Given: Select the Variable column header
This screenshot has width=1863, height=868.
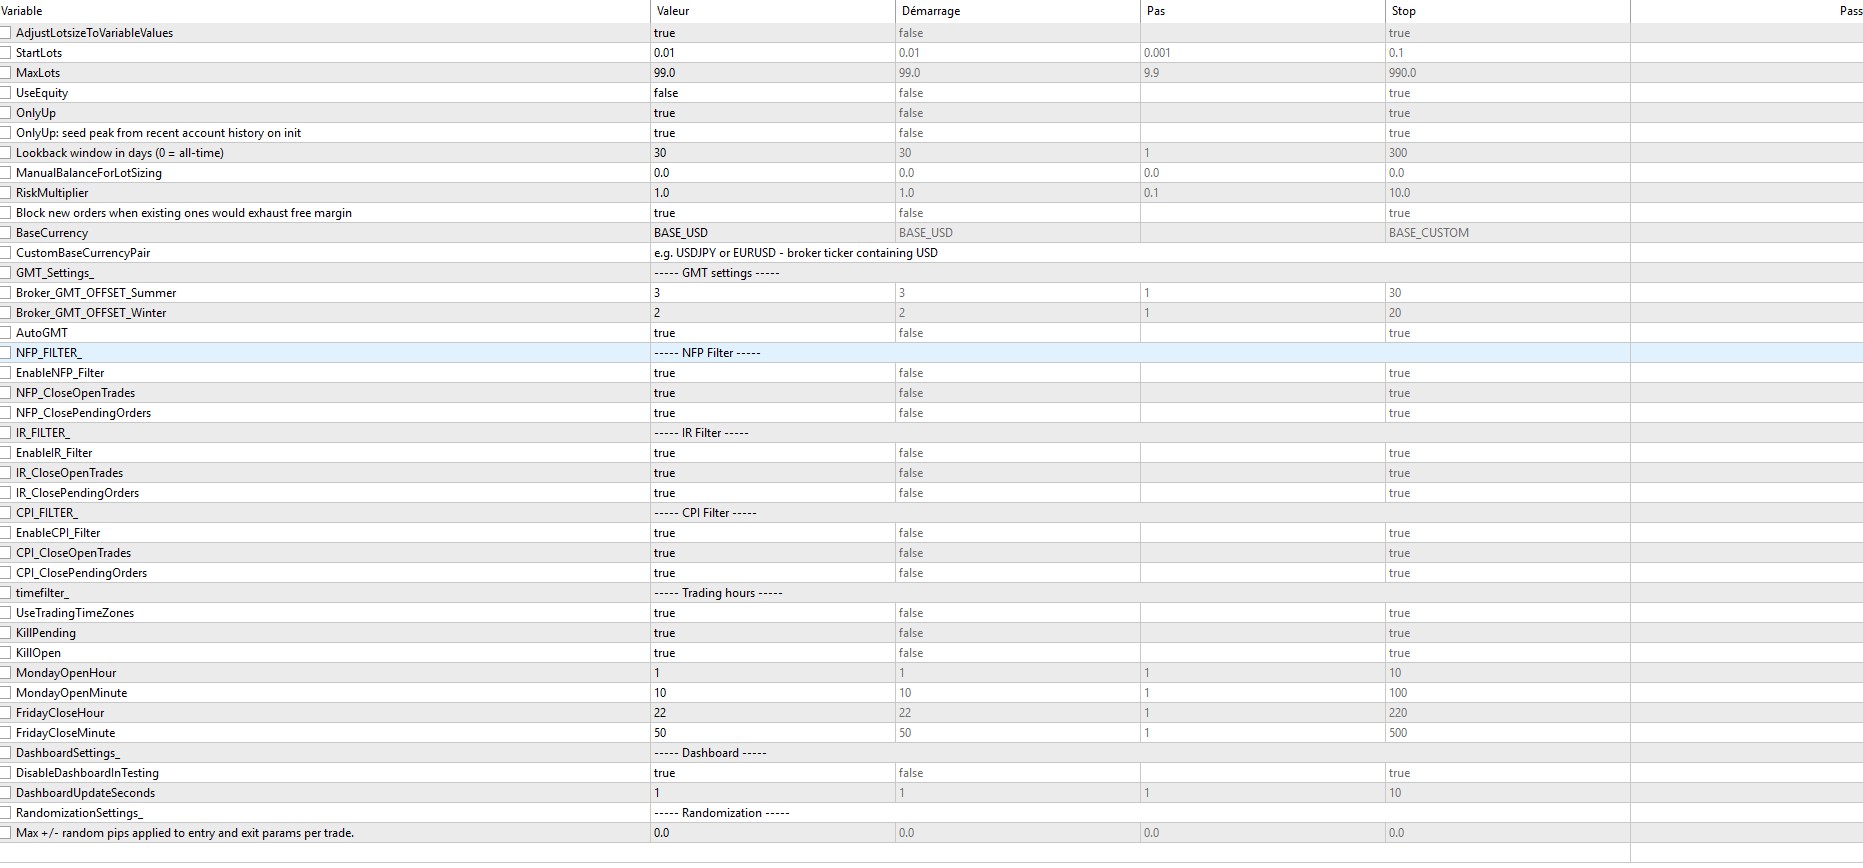Looking at the screenshot, I should click(x=325, y=11).
